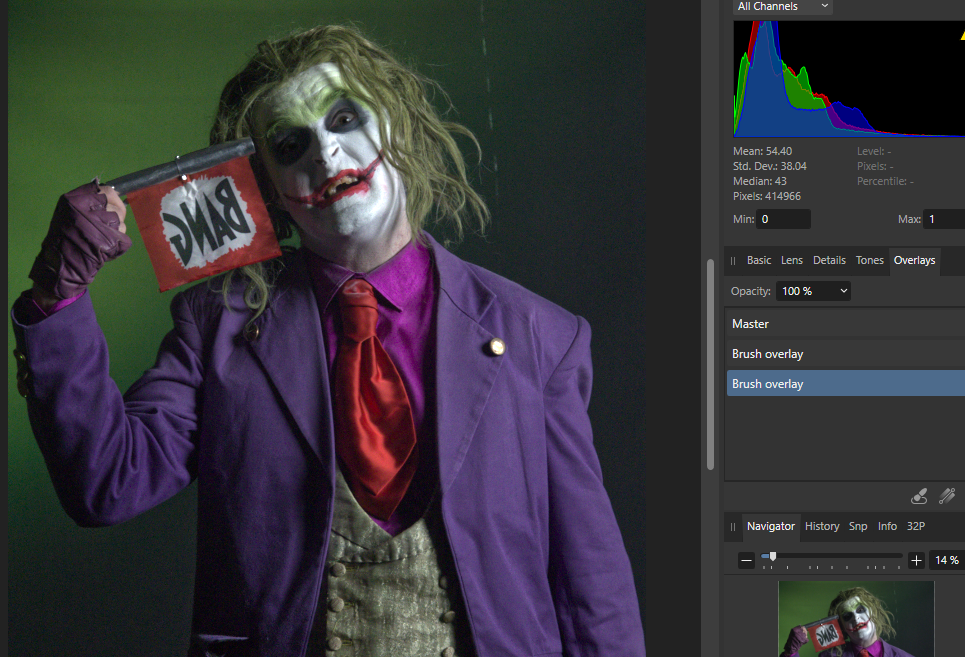Switch to the Lens tab
The image size is (965, 657).
(791, 260)
